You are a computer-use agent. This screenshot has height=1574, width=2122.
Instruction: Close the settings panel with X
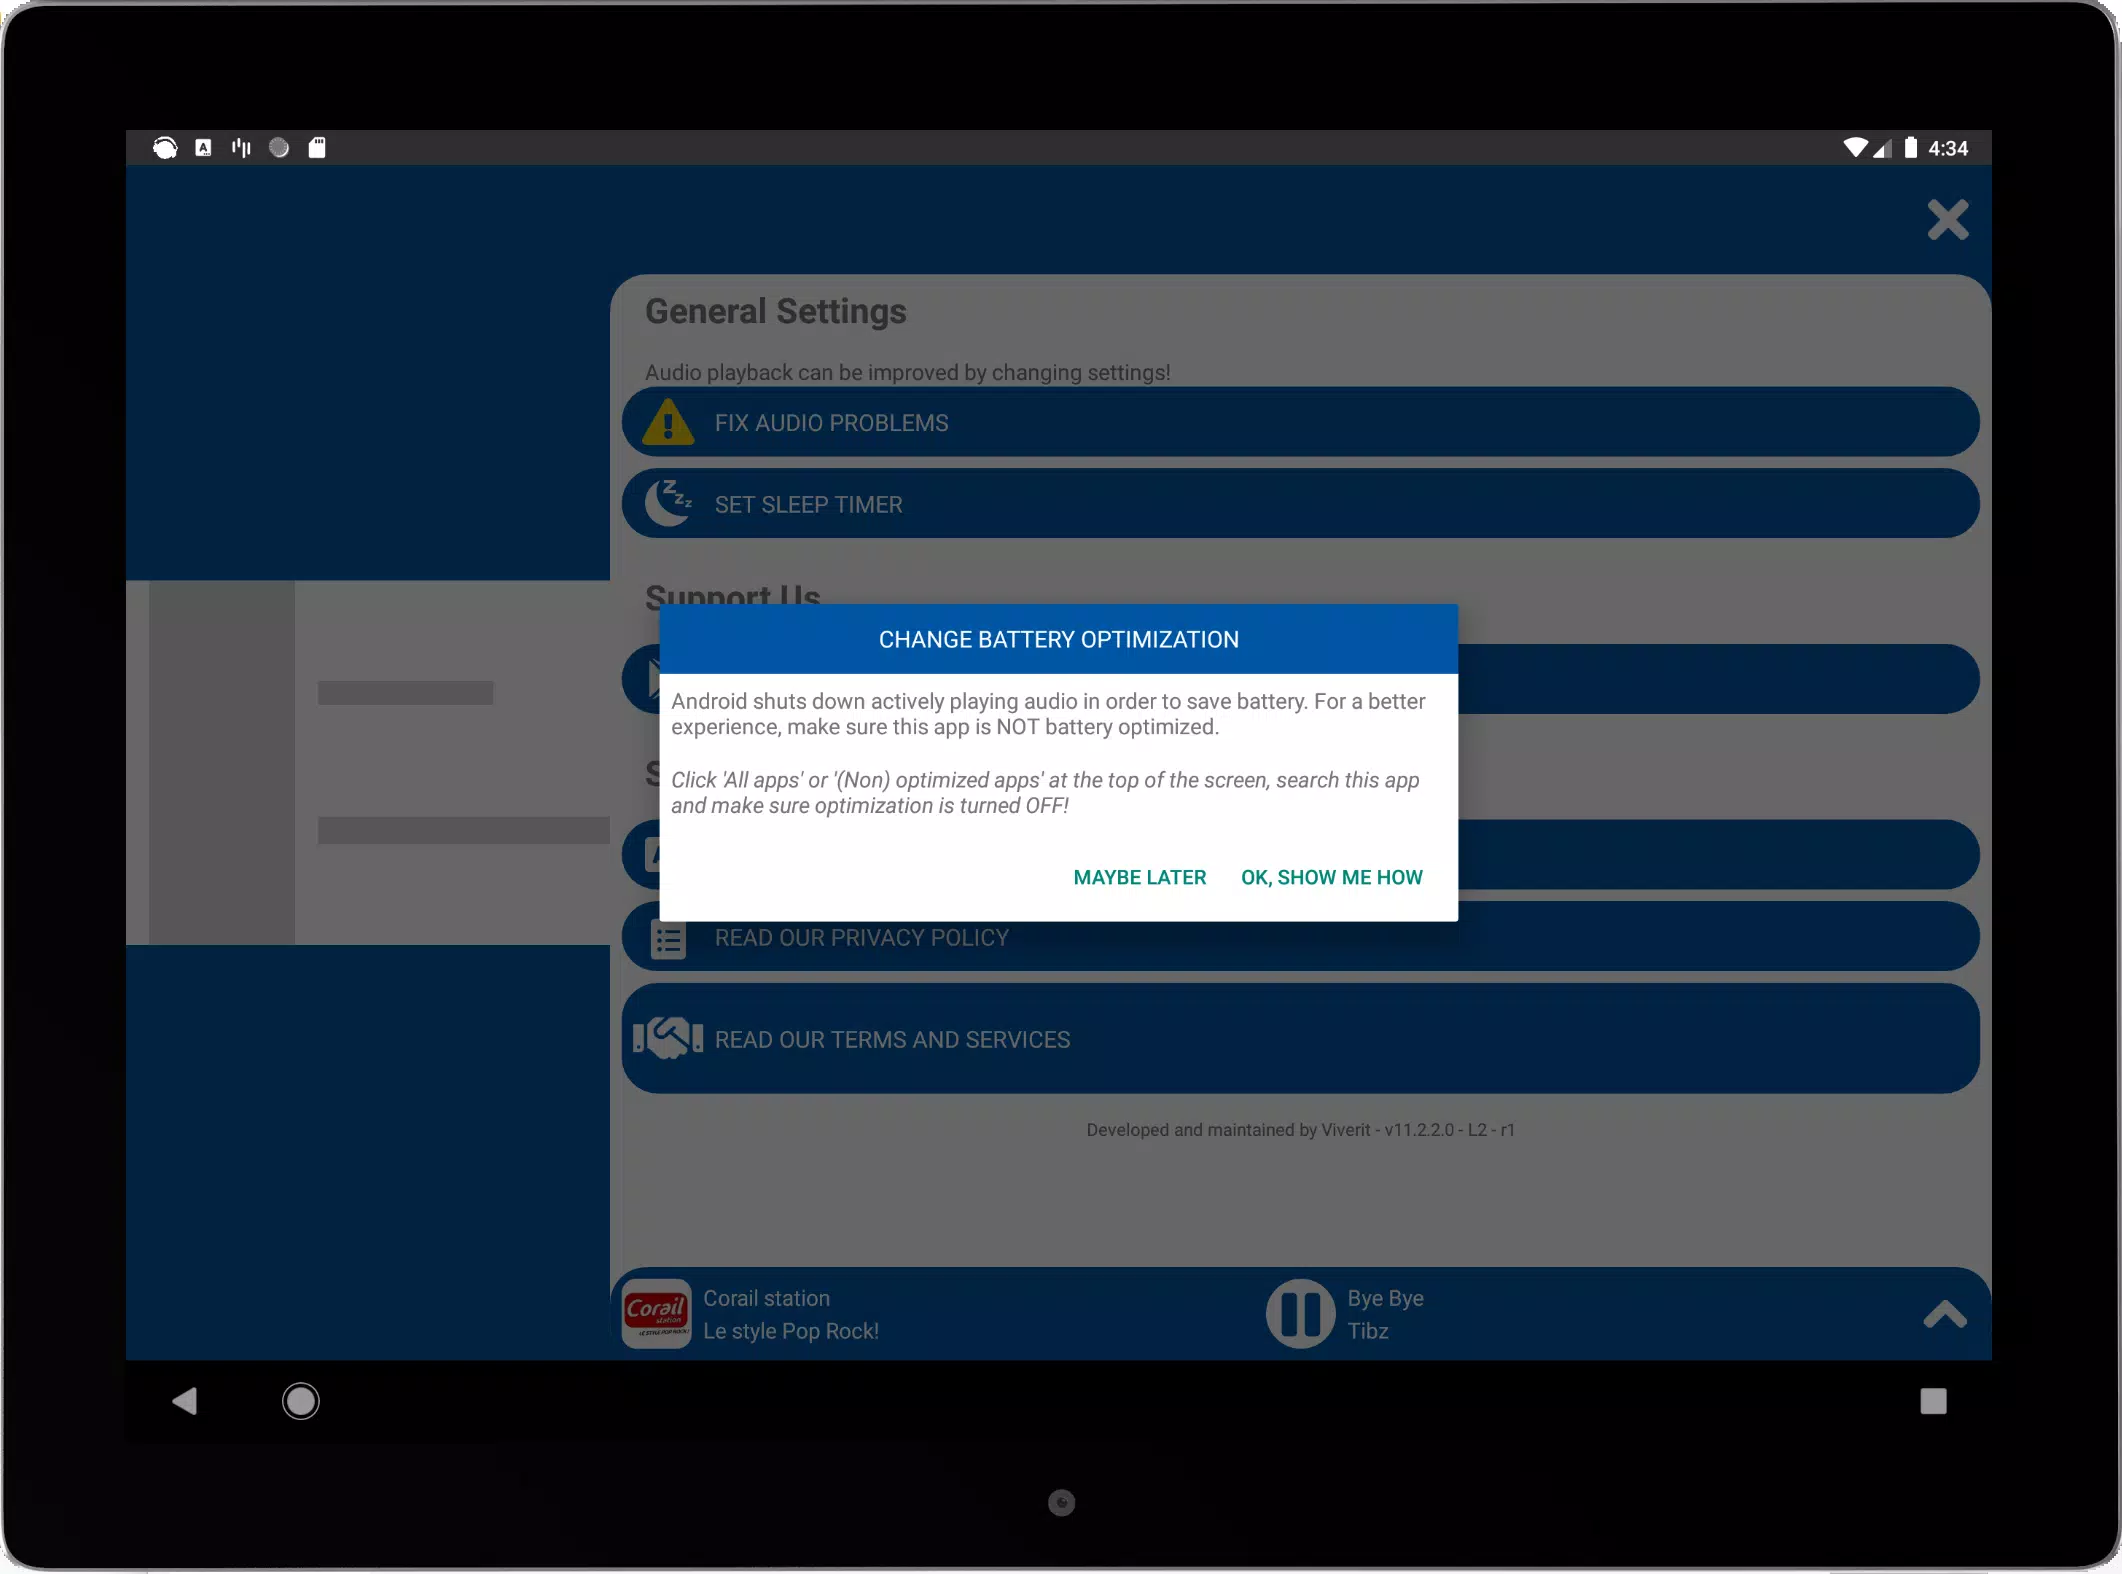[x=1947, y=219]
